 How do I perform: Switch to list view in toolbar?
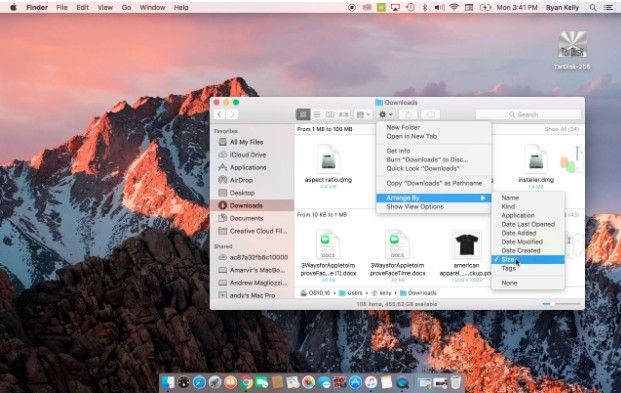tap(316, 114)
